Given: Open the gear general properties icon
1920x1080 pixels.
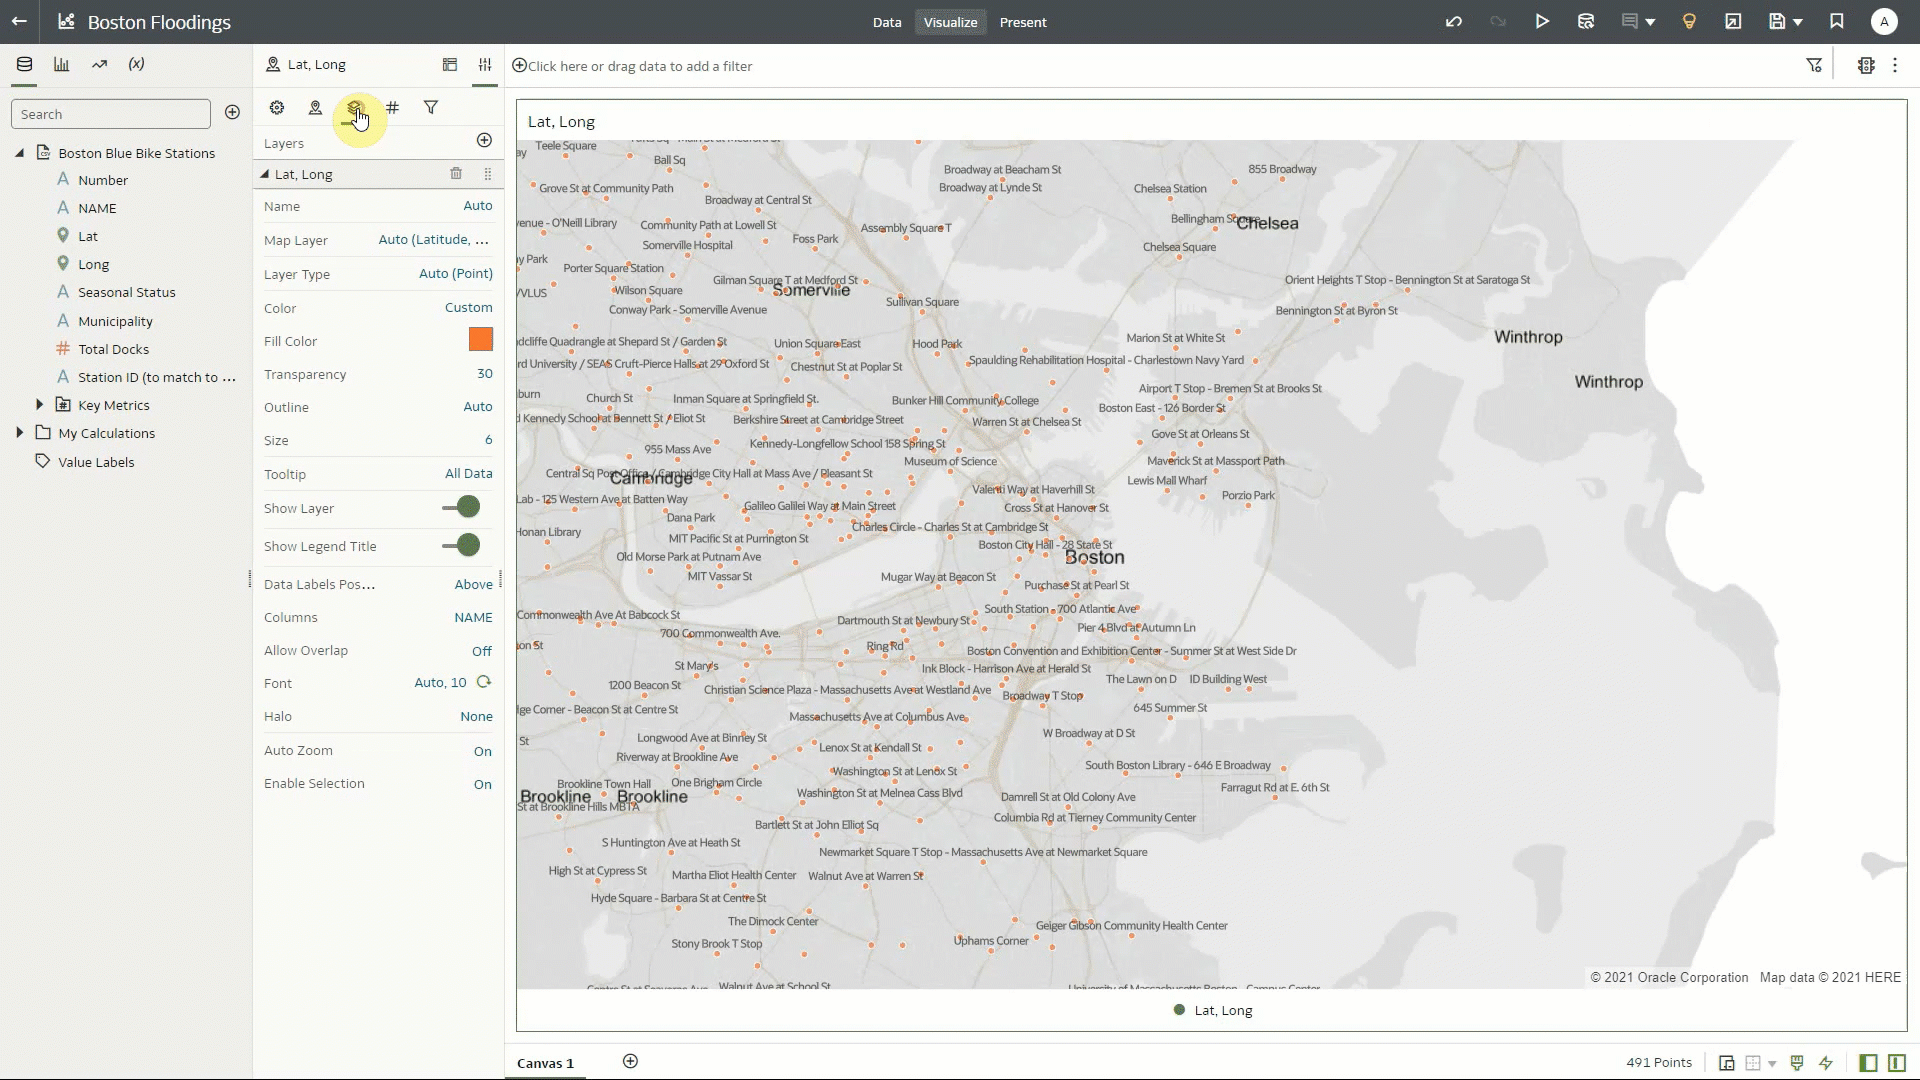Looking at the screenshot, I should click(276, 107).
